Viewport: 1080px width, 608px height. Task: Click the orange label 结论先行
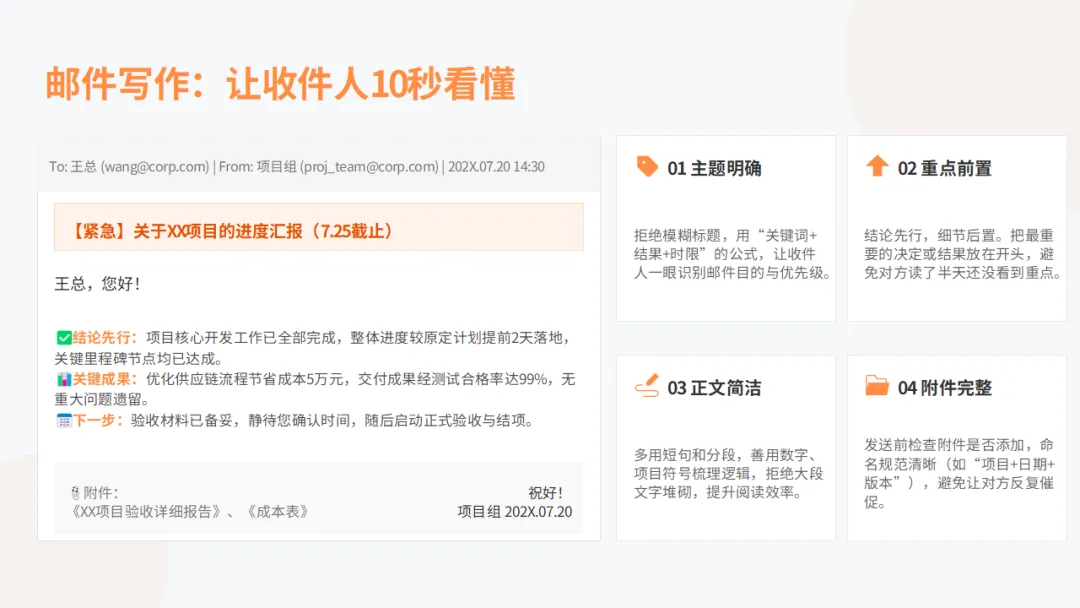point(101,337)
